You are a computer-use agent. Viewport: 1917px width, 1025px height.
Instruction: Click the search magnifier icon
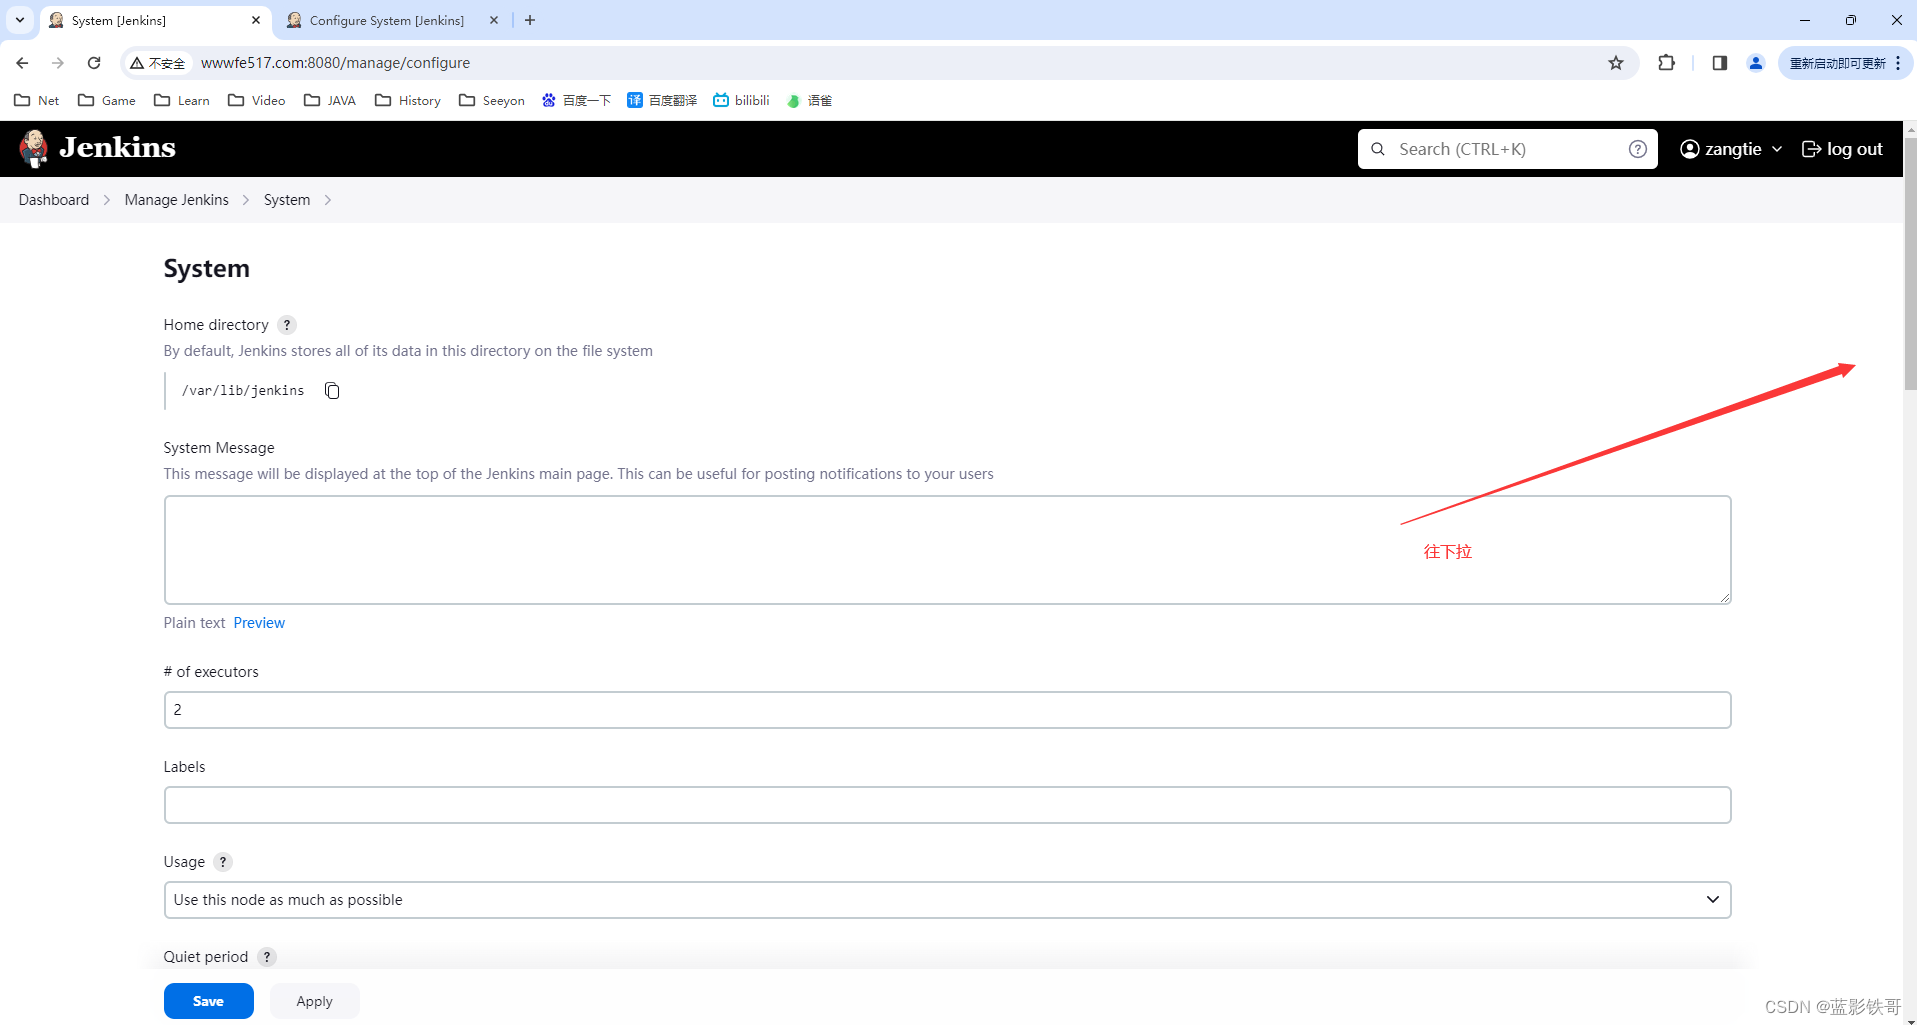tap(1378, 149)
